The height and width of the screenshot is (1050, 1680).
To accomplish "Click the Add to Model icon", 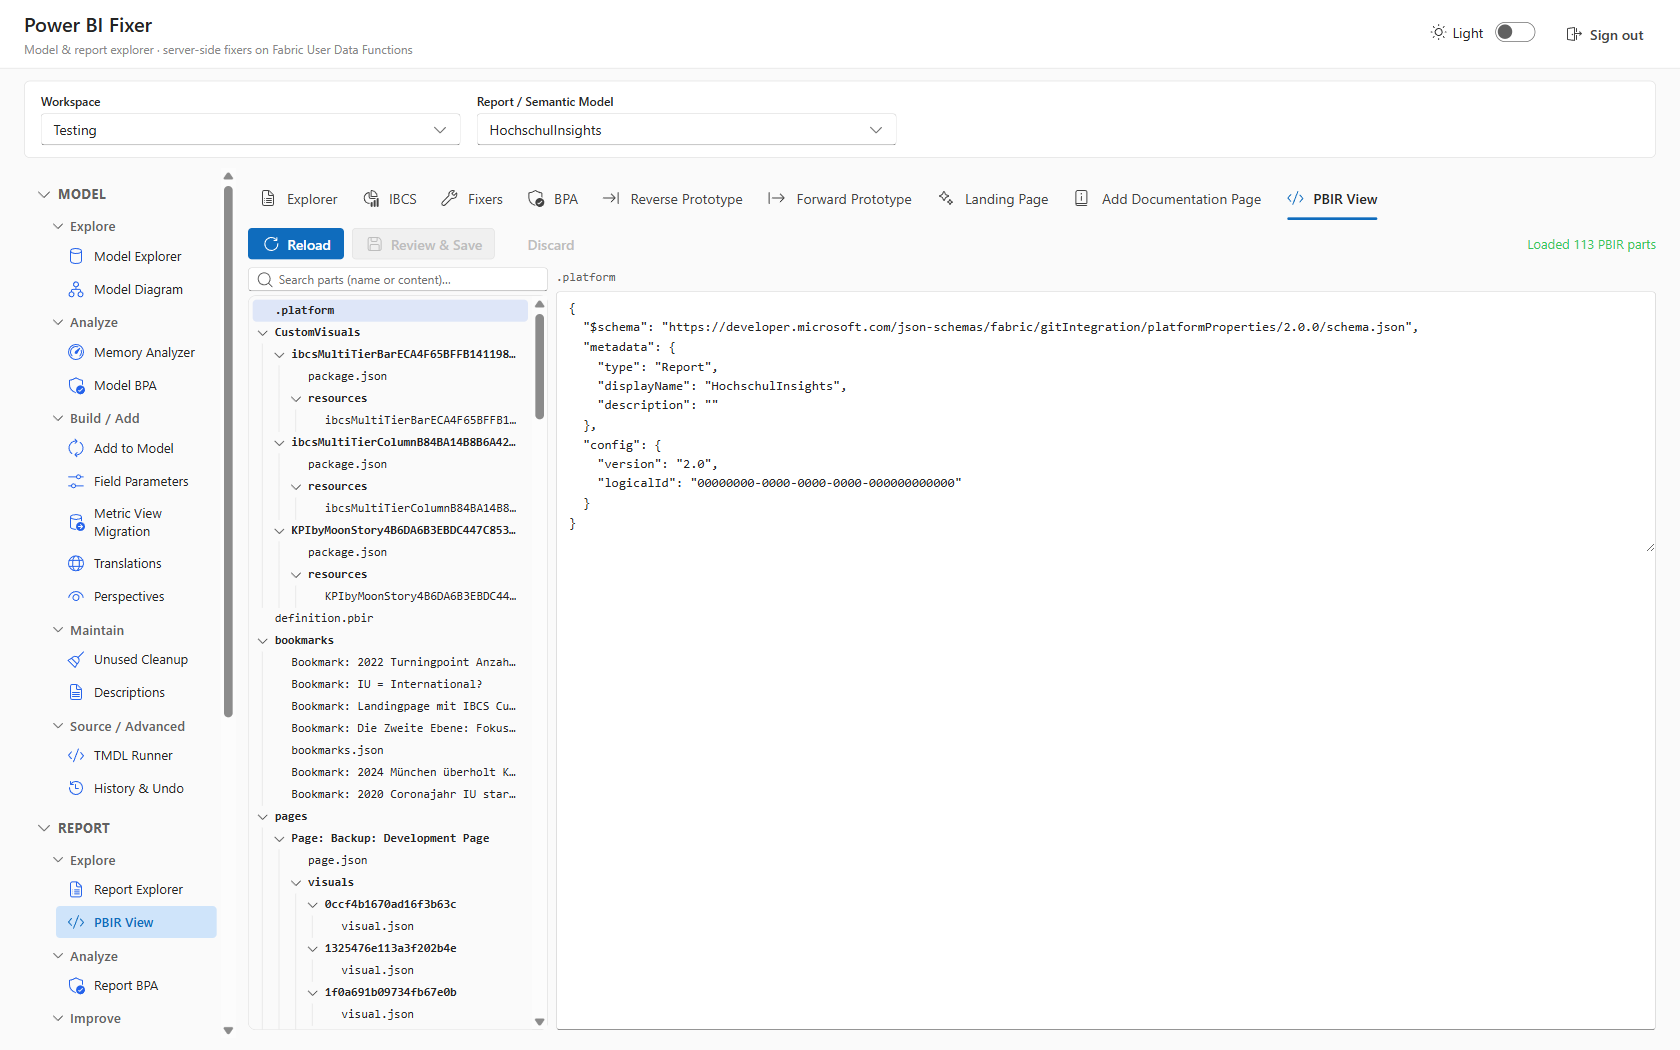I will 76,448.
